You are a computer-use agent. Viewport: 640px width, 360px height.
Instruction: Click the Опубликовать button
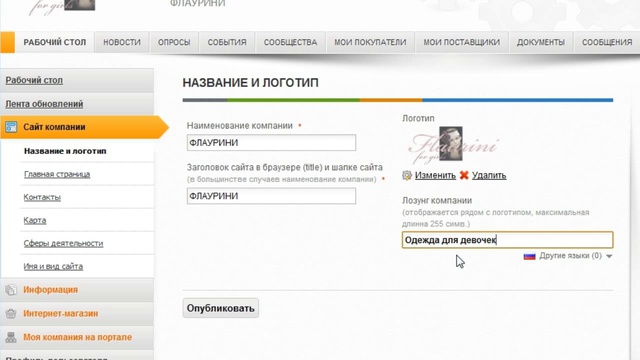click(220, 308)
